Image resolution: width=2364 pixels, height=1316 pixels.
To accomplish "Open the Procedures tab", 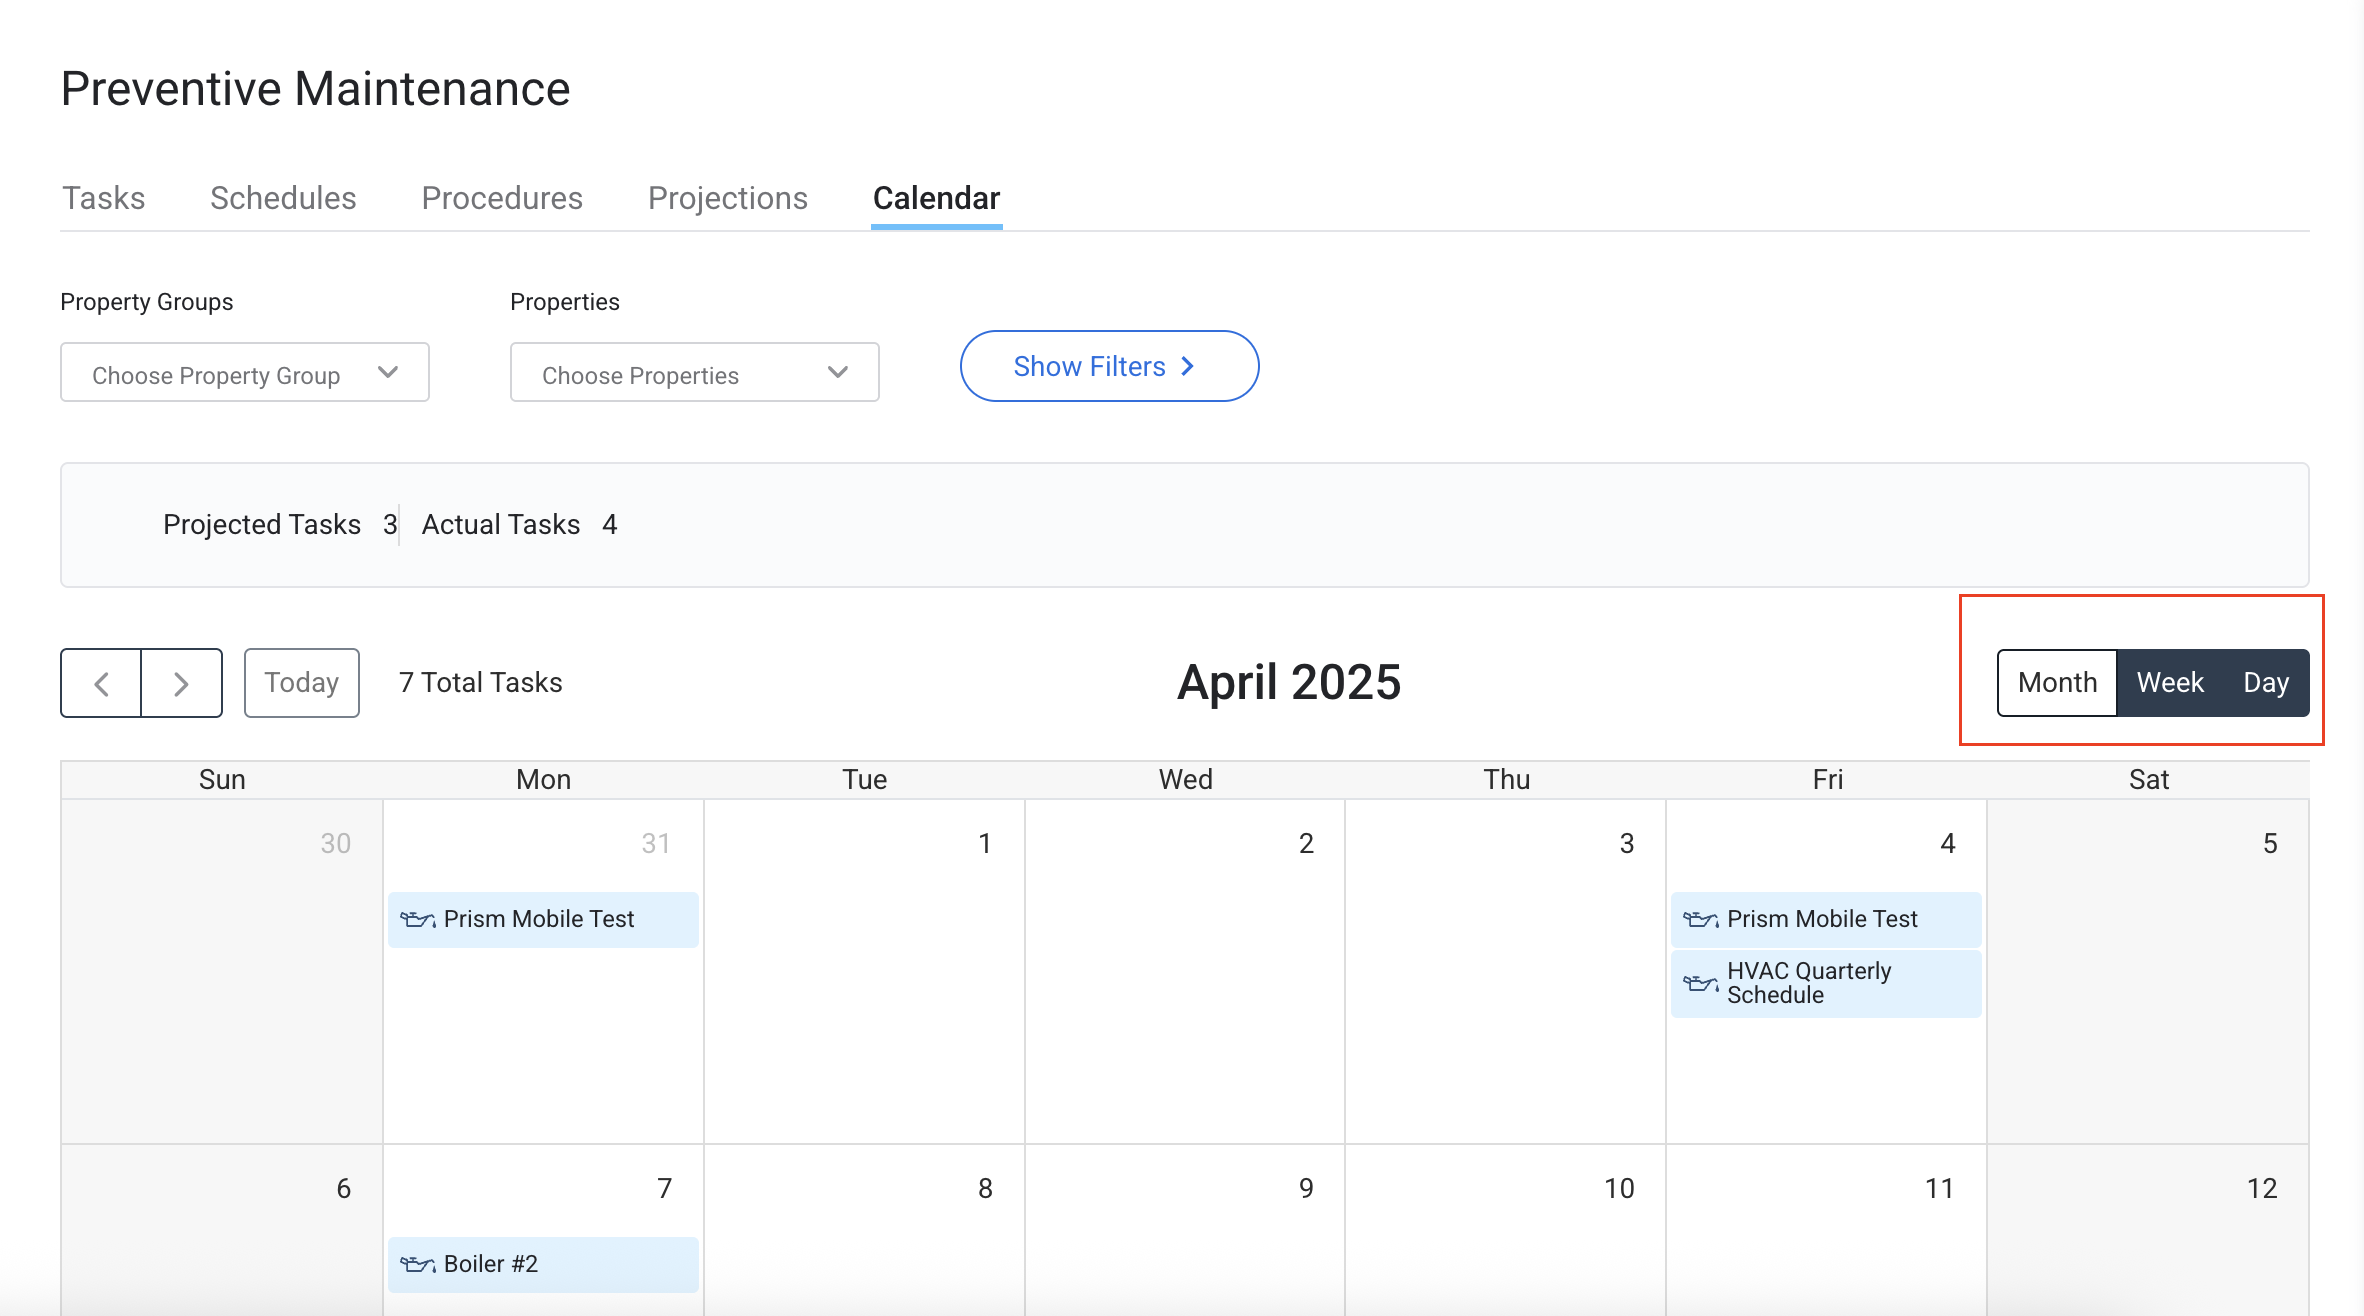I will point(502,198).
